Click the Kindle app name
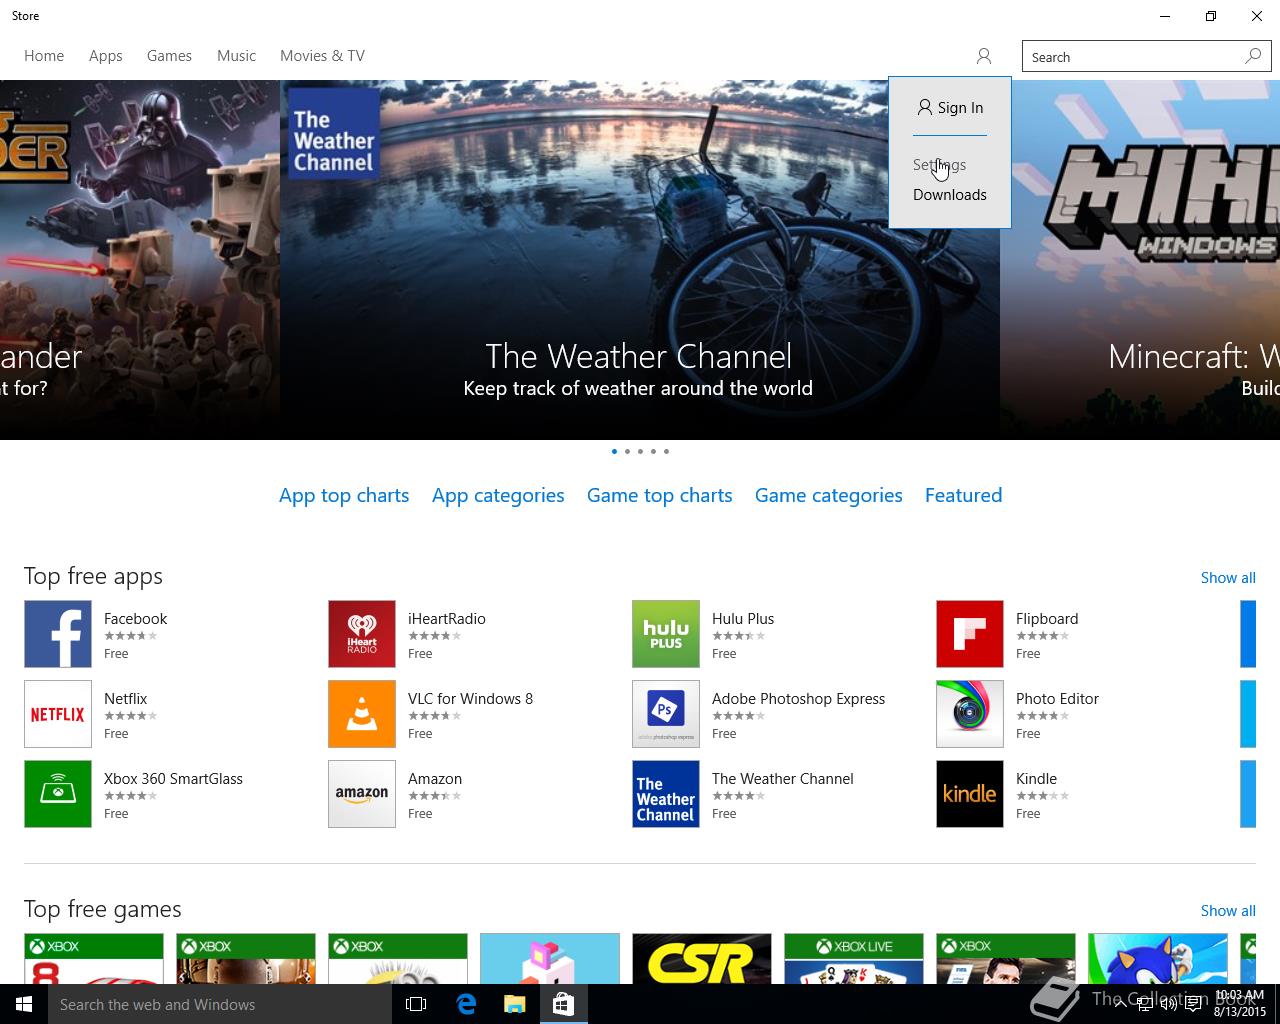Viewport: 1280px width, 1024px height. (1036, 779)
